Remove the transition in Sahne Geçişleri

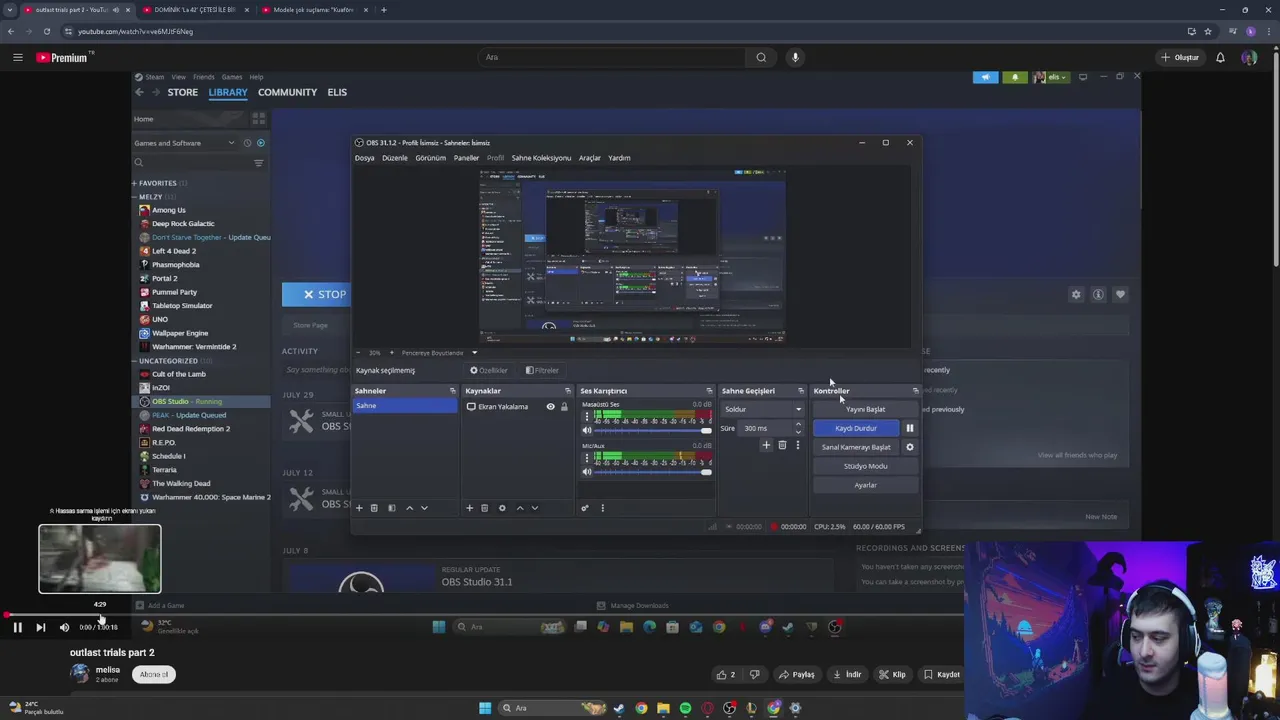[x=782, y=445]
